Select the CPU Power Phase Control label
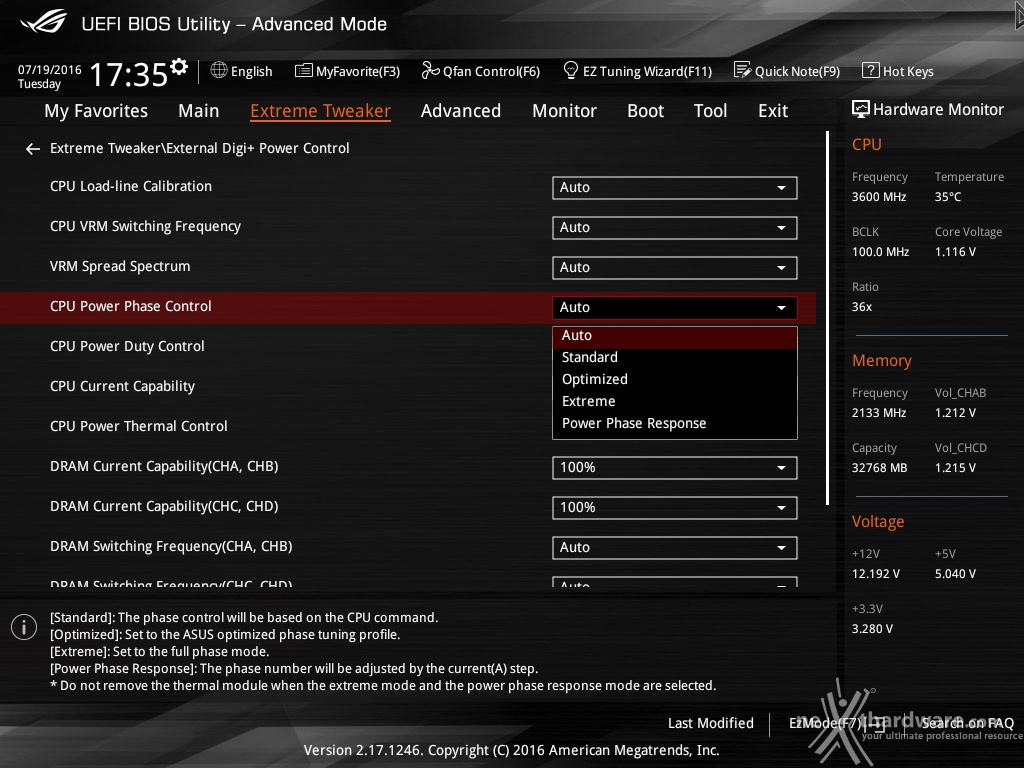The height and width of the screenshot is (768, 1024). pos(131,306)
